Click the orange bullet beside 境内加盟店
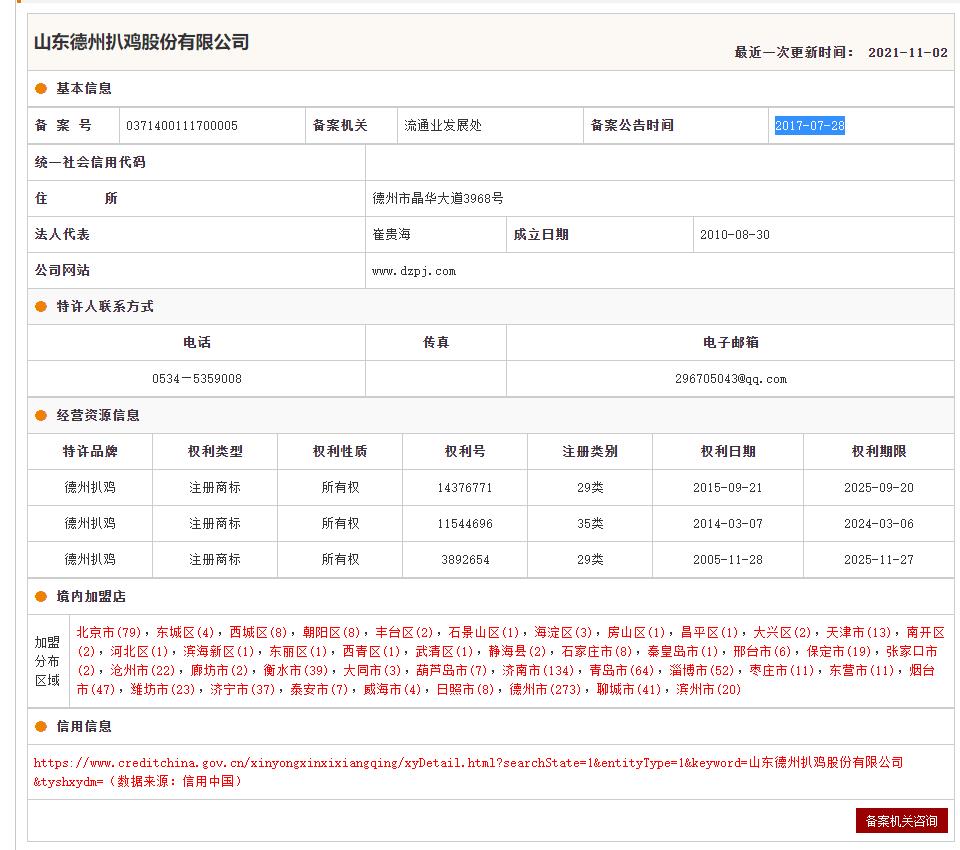960x850 pixels. [41, 597]
